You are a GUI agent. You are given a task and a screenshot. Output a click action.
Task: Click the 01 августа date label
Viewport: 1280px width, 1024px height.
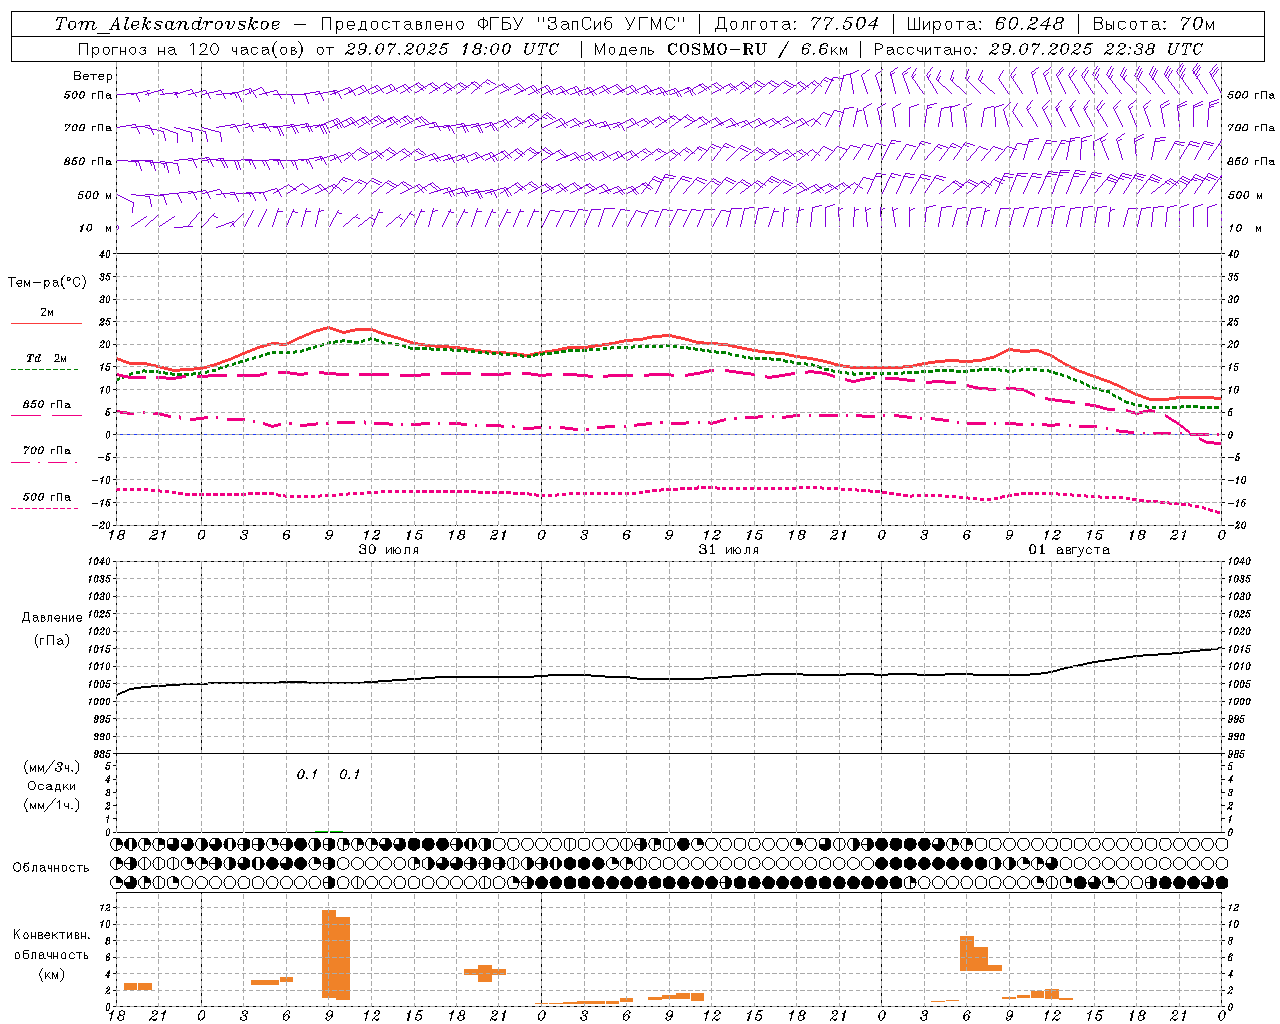tap(1069, 550)
